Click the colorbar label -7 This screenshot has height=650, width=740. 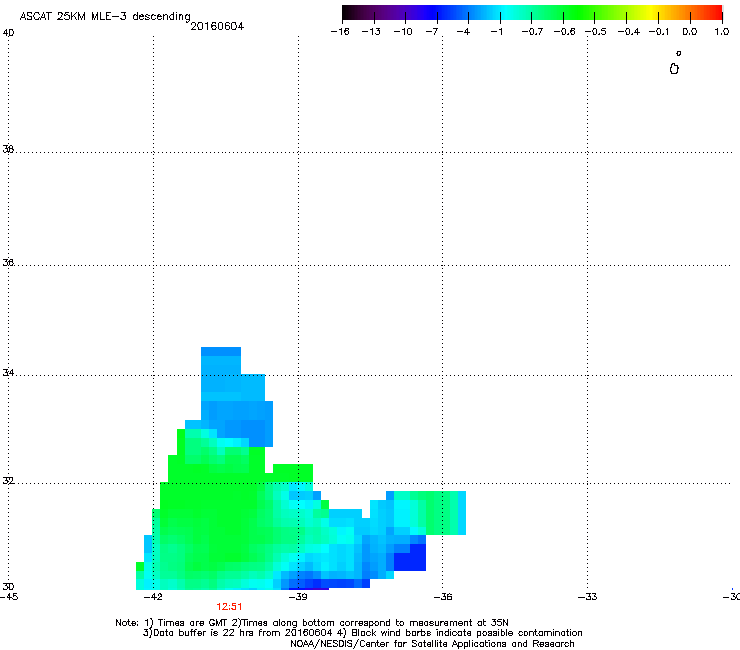(x=432, y=32)
